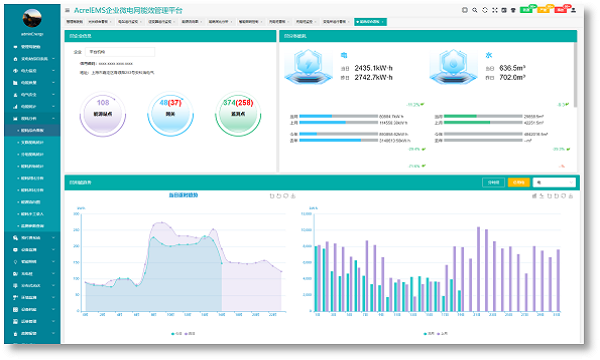
Task: Collapse the sidebar with the hamburger icon
Action: pos(67,10)
